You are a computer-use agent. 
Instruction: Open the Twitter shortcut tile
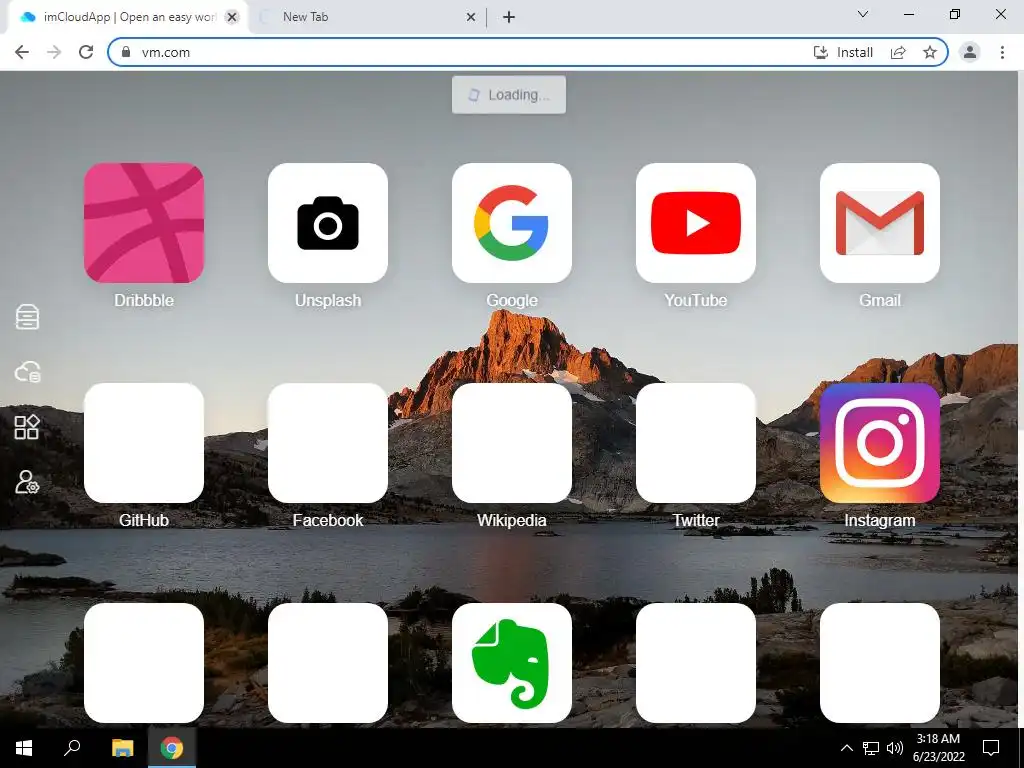coord(696,443)
